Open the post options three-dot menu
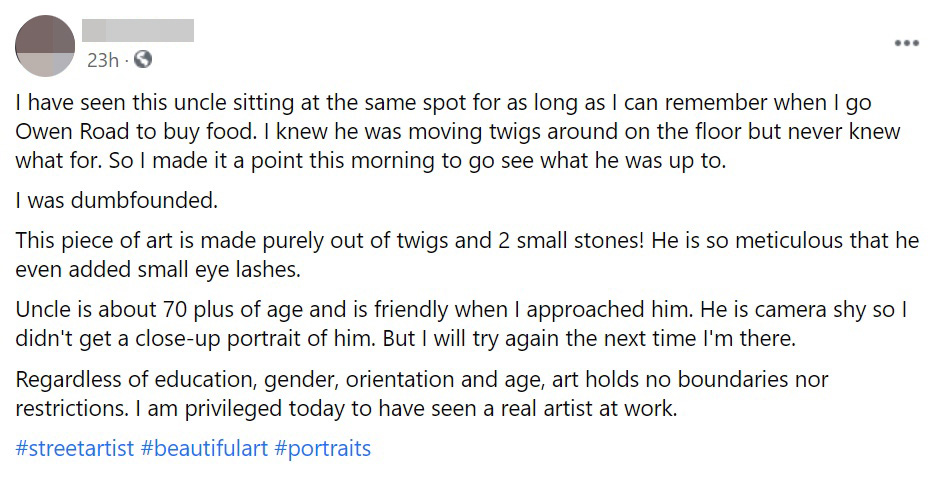The width and height of the screenshot is (951, 477). click(x=906, y=43)
